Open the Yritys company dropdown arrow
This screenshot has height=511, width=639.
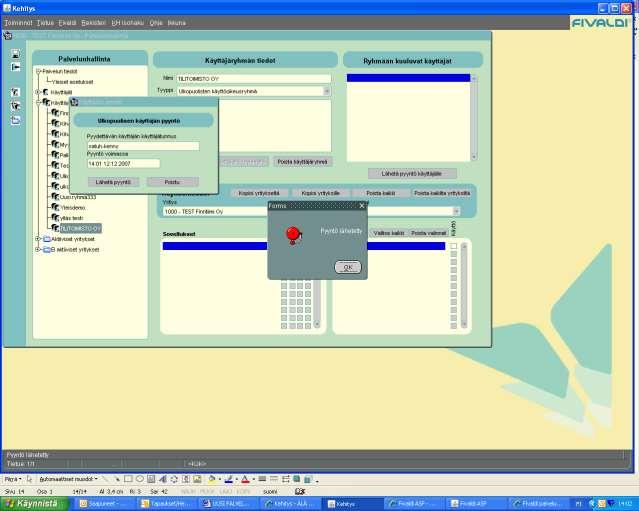[x=456, y=211]
